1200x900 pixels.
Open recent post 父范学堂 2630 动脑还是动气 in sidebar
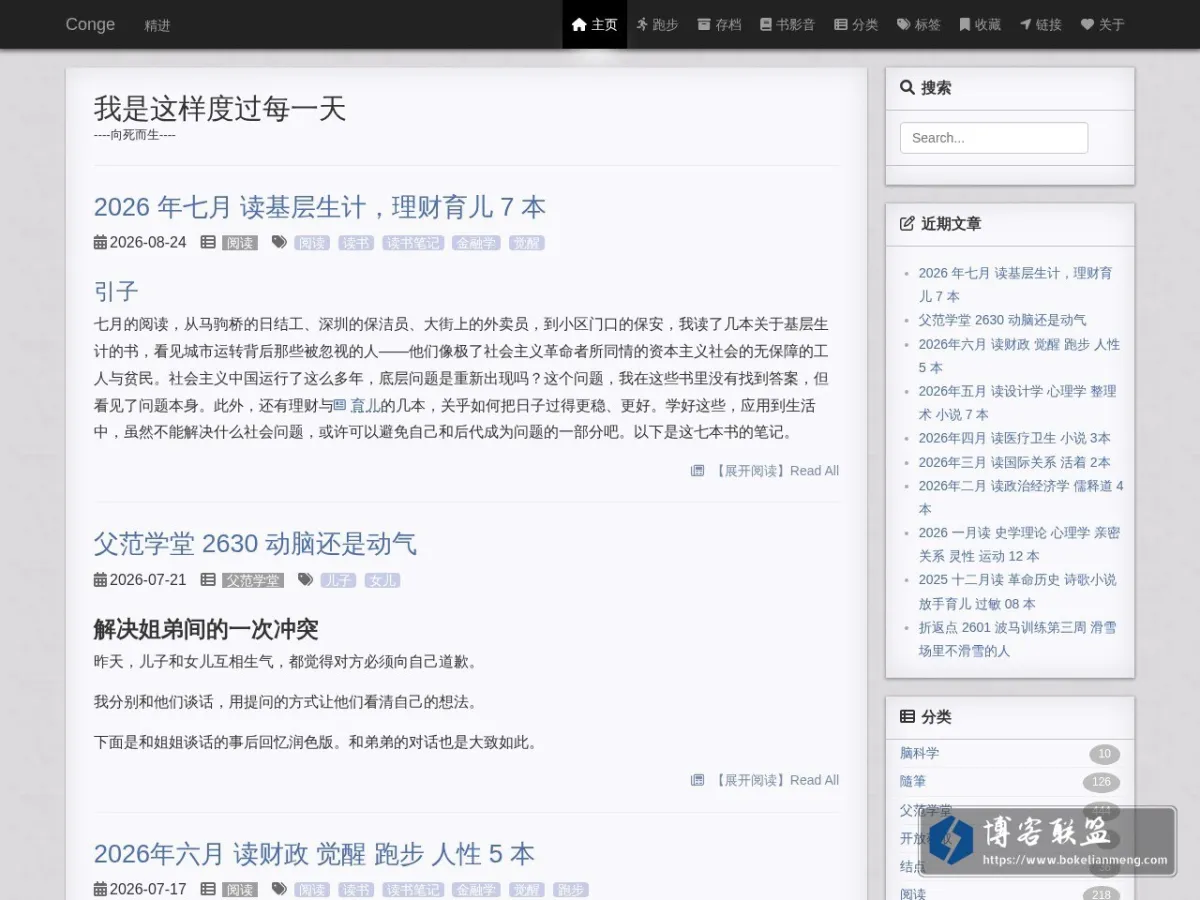(1002, 320)
